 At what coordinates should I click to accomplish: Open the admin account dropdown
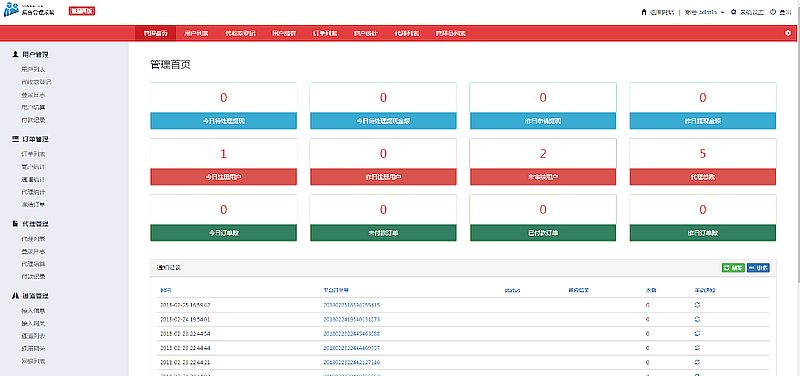click(x=705, y=12)
